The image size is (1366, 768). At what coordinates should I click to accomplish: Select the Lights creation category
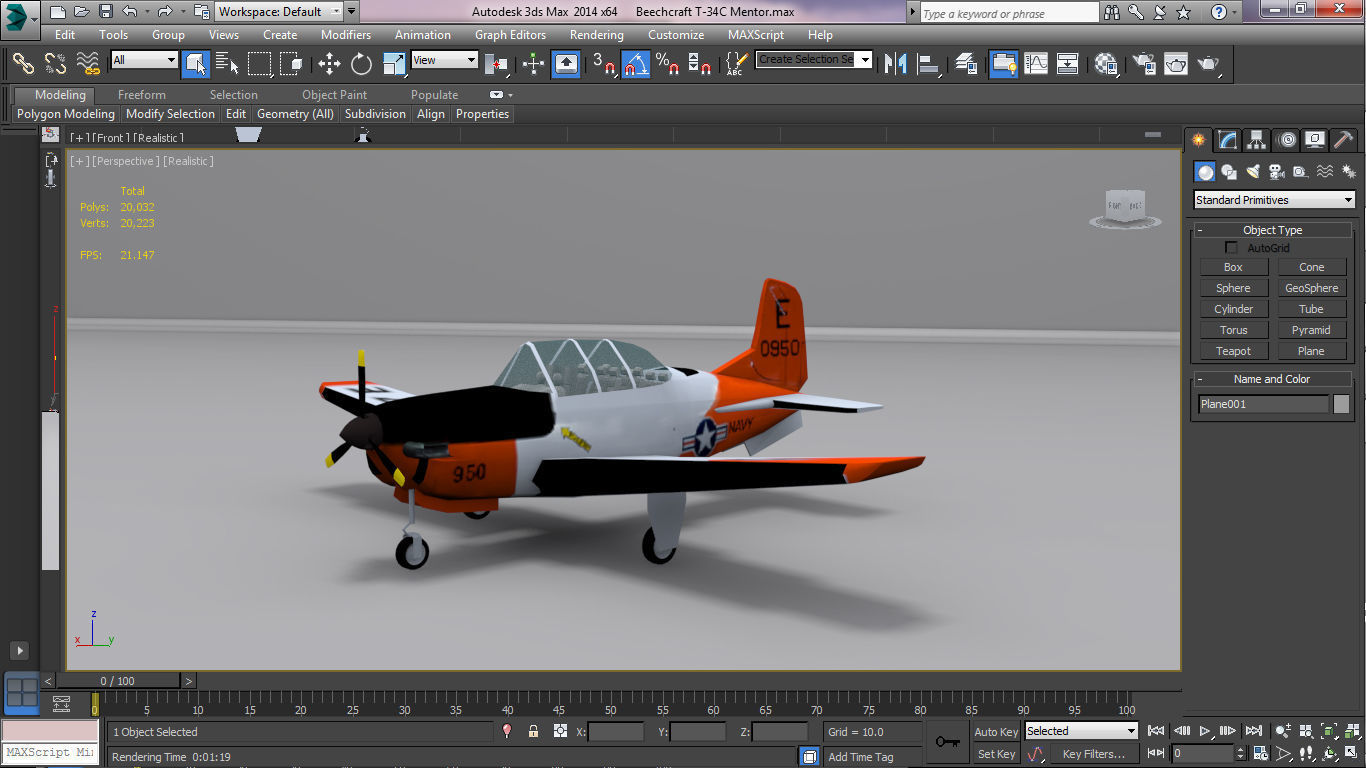click(1253, 172)
